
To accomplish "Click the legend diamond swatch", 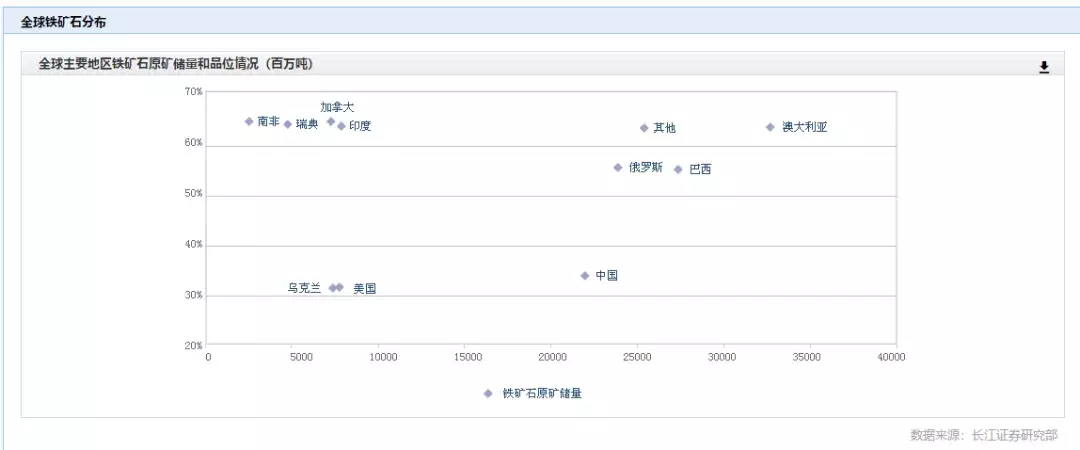I will tap(488, 394).
